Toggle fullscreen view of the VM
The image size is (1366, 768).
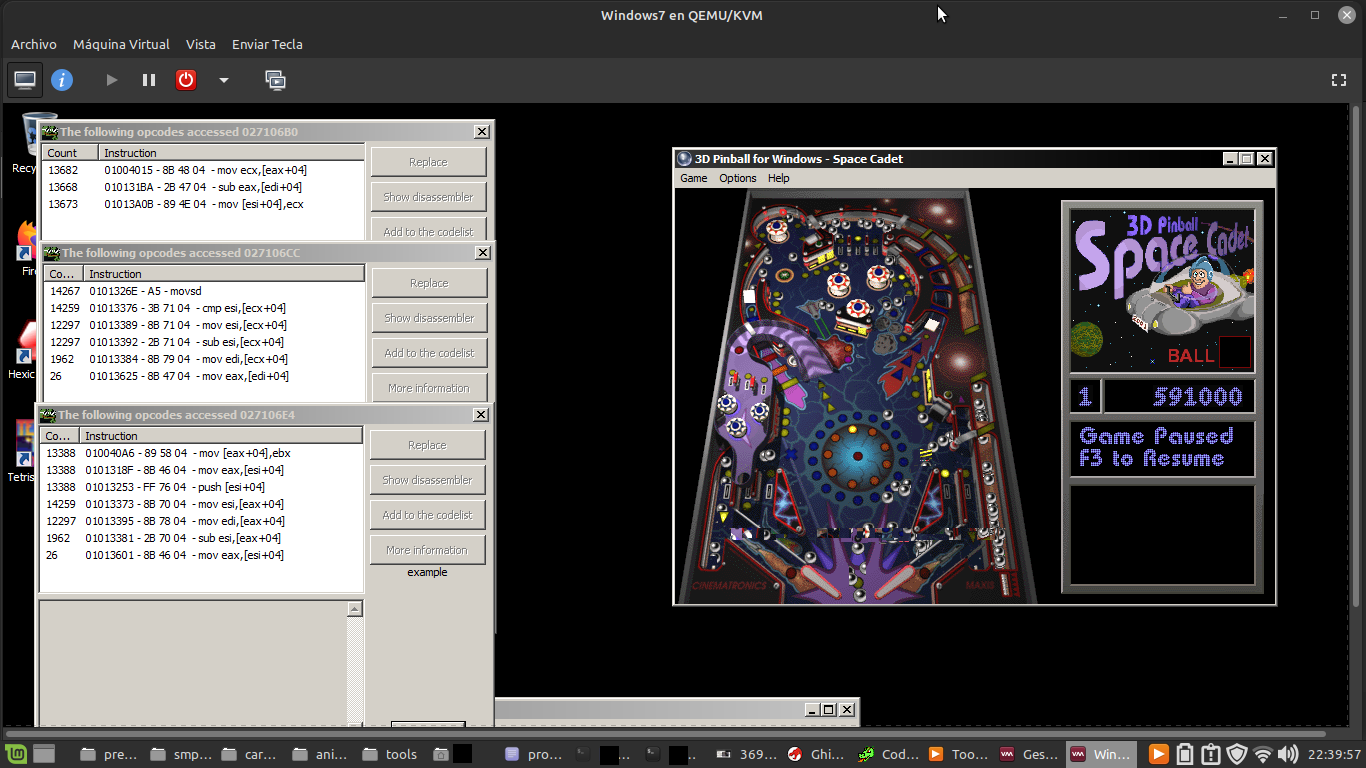1339,80
